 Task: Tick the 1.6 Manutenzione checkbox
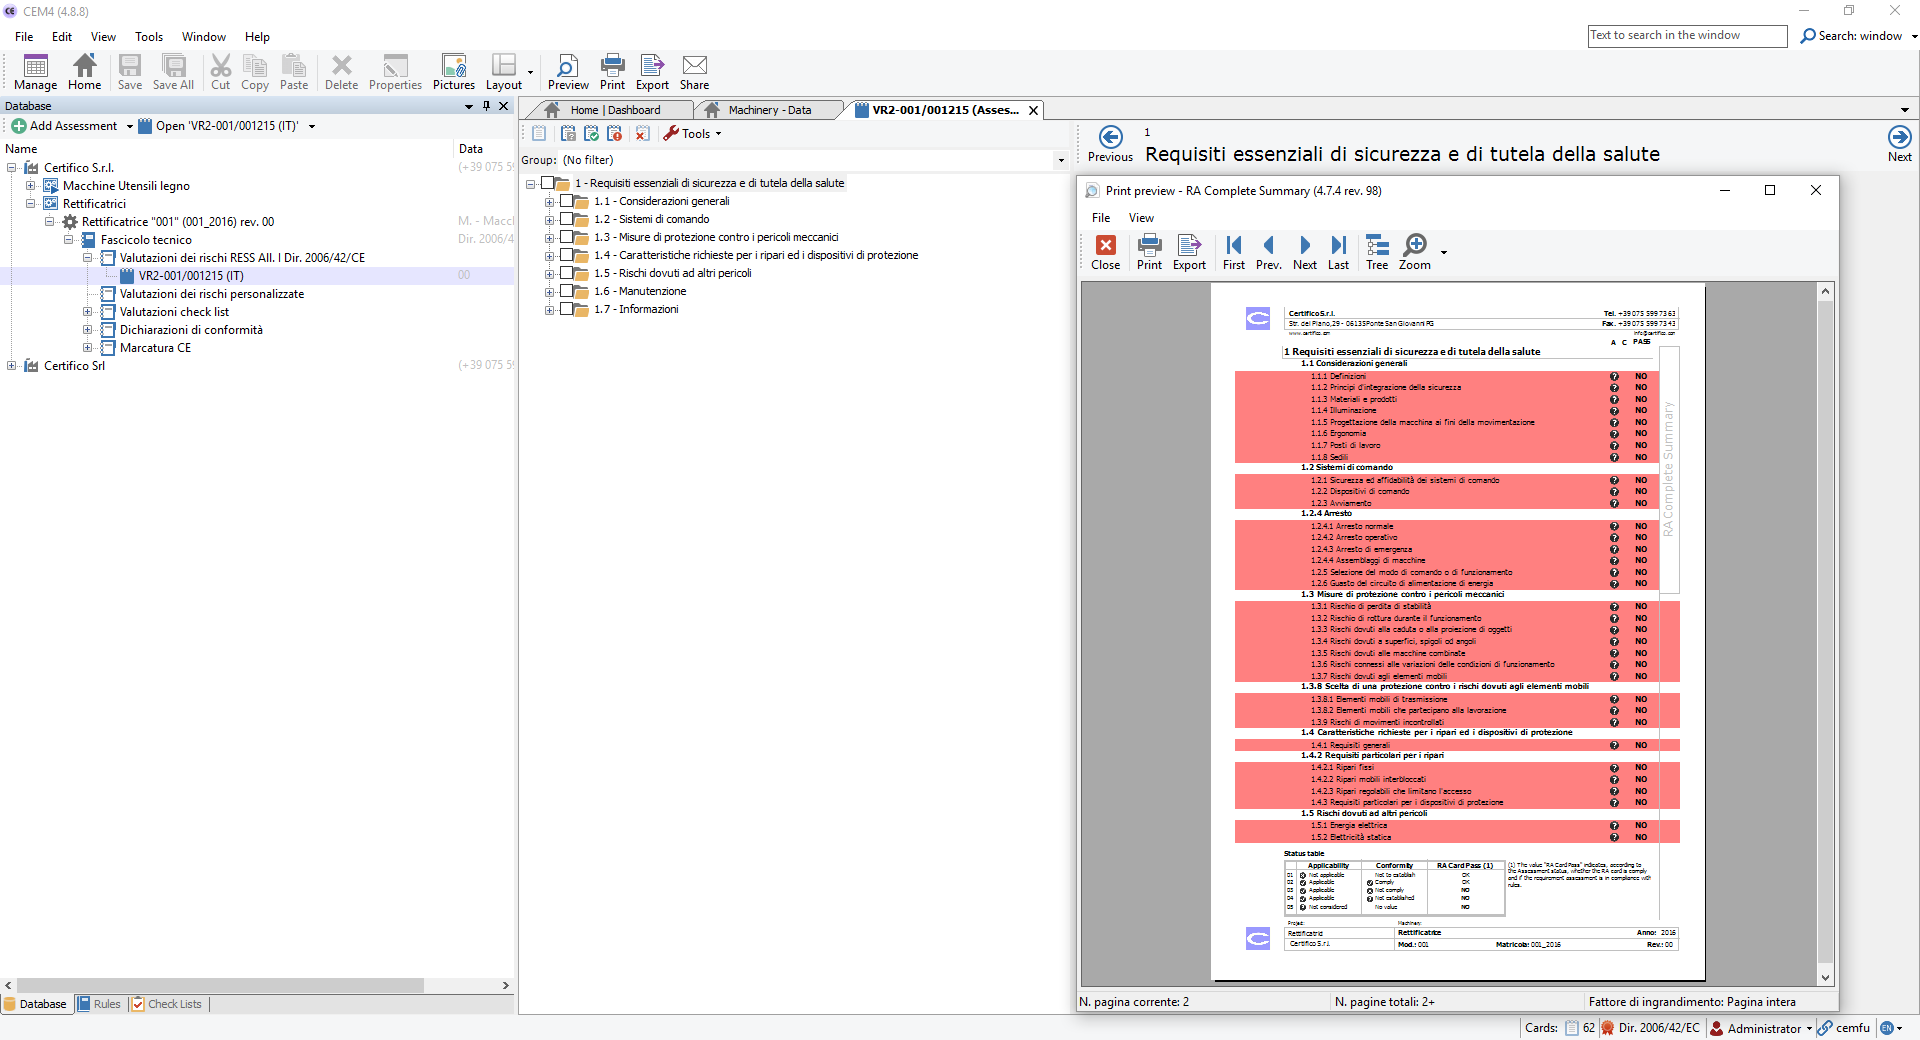tap(567, 291)
